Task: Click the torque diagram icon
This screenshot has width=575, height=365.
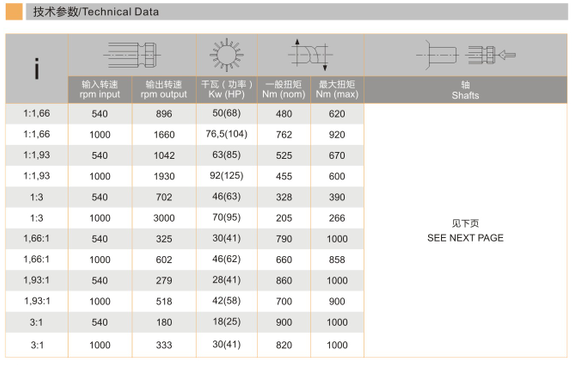Action: (x=310, y=55)
